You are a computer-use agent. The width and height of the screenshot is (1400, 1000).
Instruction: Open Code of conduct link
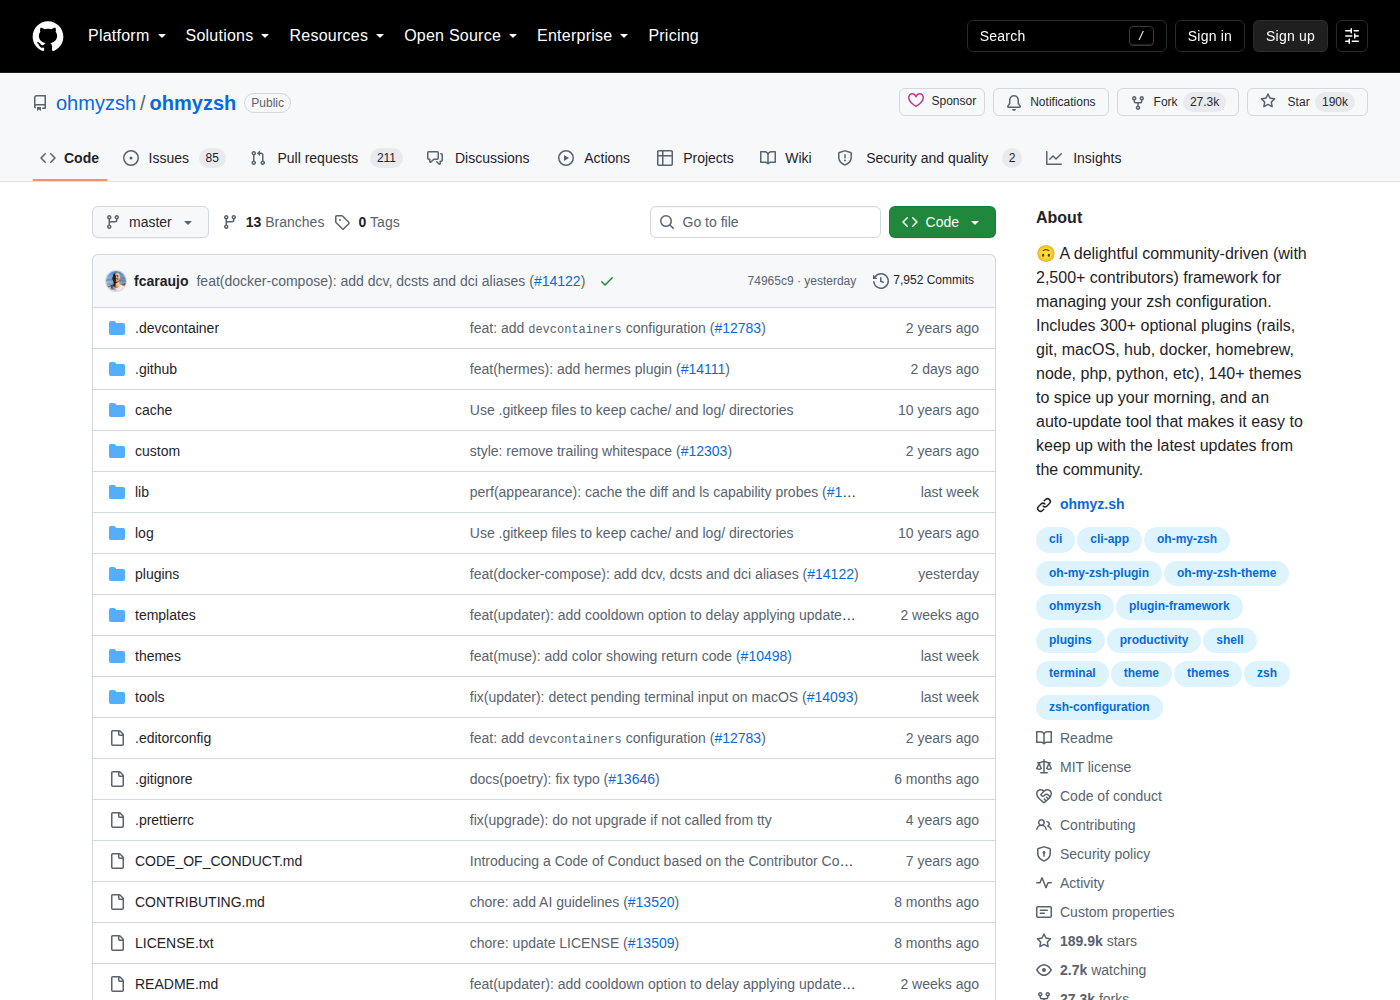coord(1099,796)
